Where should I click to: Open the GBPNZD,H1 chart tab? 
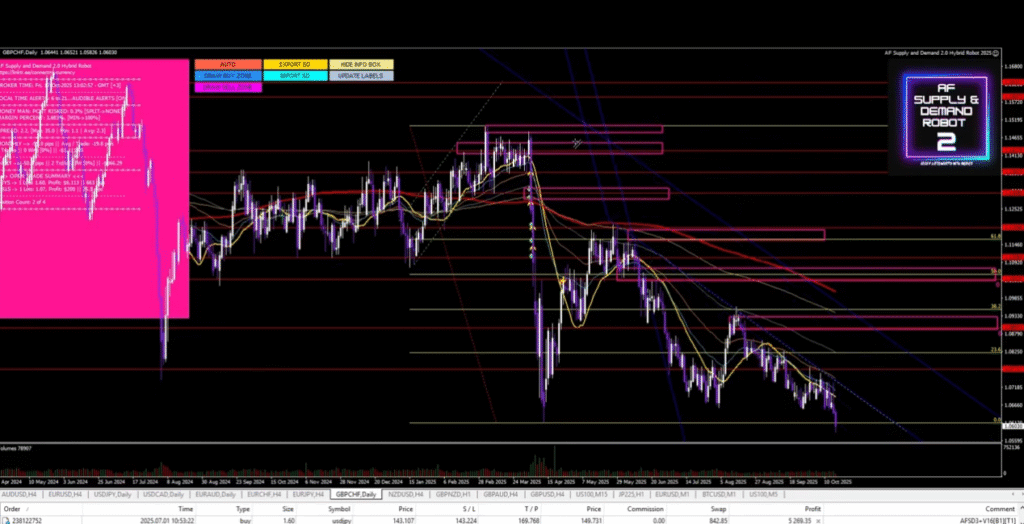(453, 495)
